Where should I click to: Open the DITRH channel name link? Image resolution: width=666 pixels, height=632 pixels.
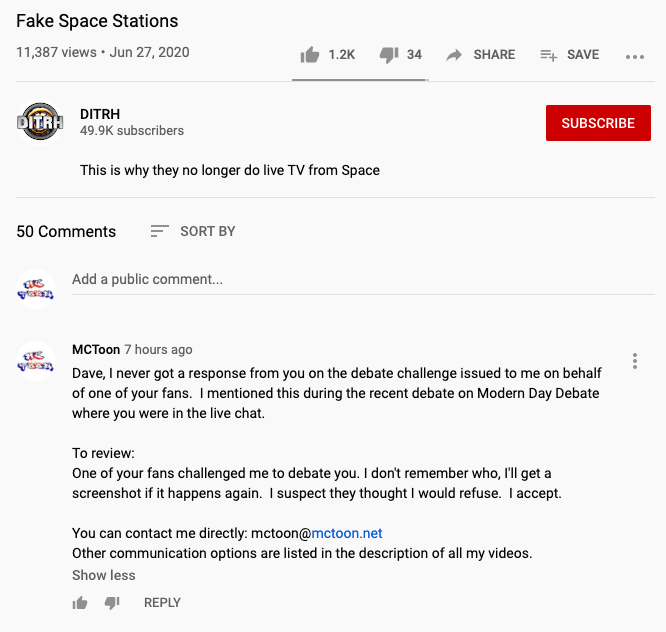(100, 114)
